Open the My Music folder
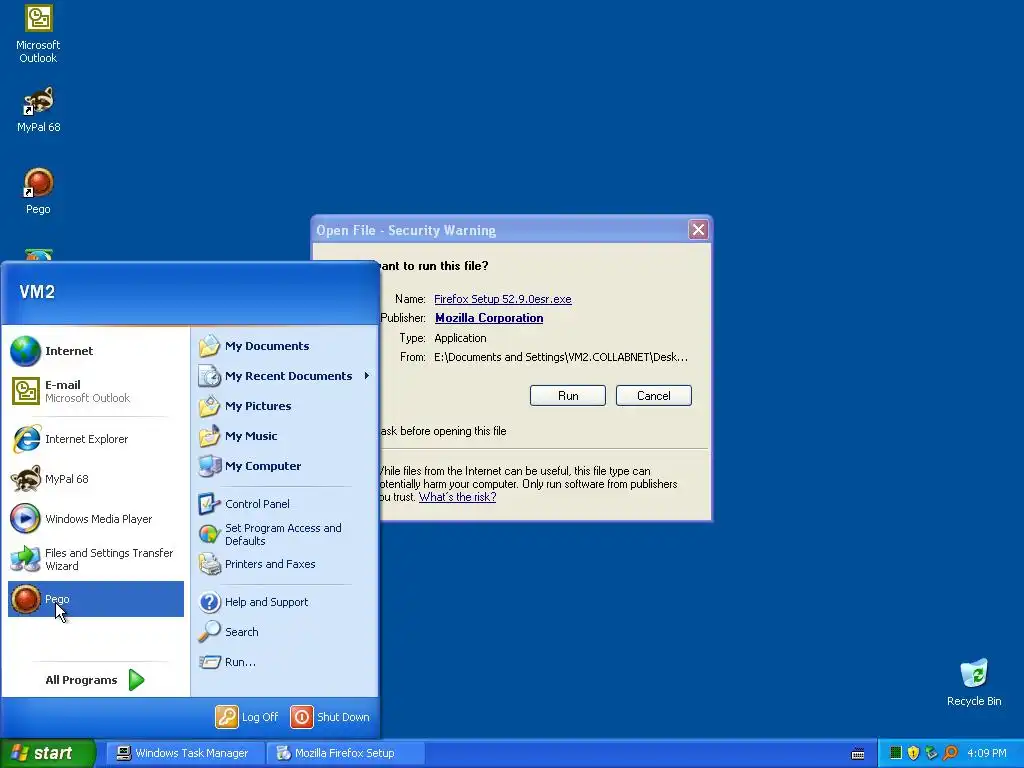The width and height of the screenshot is (1024, 768). point(284,436)
